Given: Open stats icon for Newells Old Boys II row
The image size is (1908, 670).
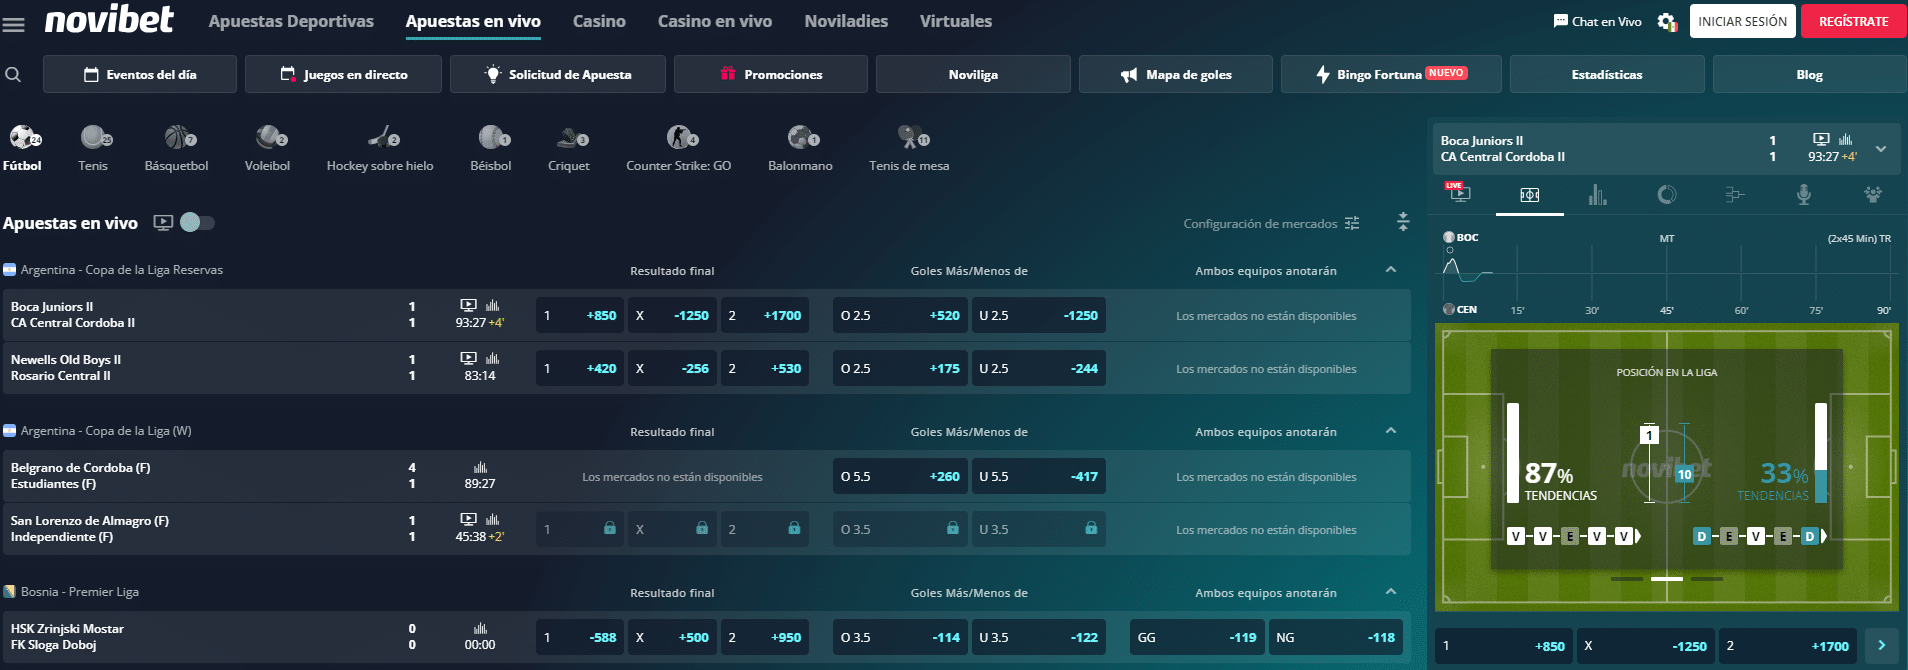Looking at the screenshot, I should [493, 358].
